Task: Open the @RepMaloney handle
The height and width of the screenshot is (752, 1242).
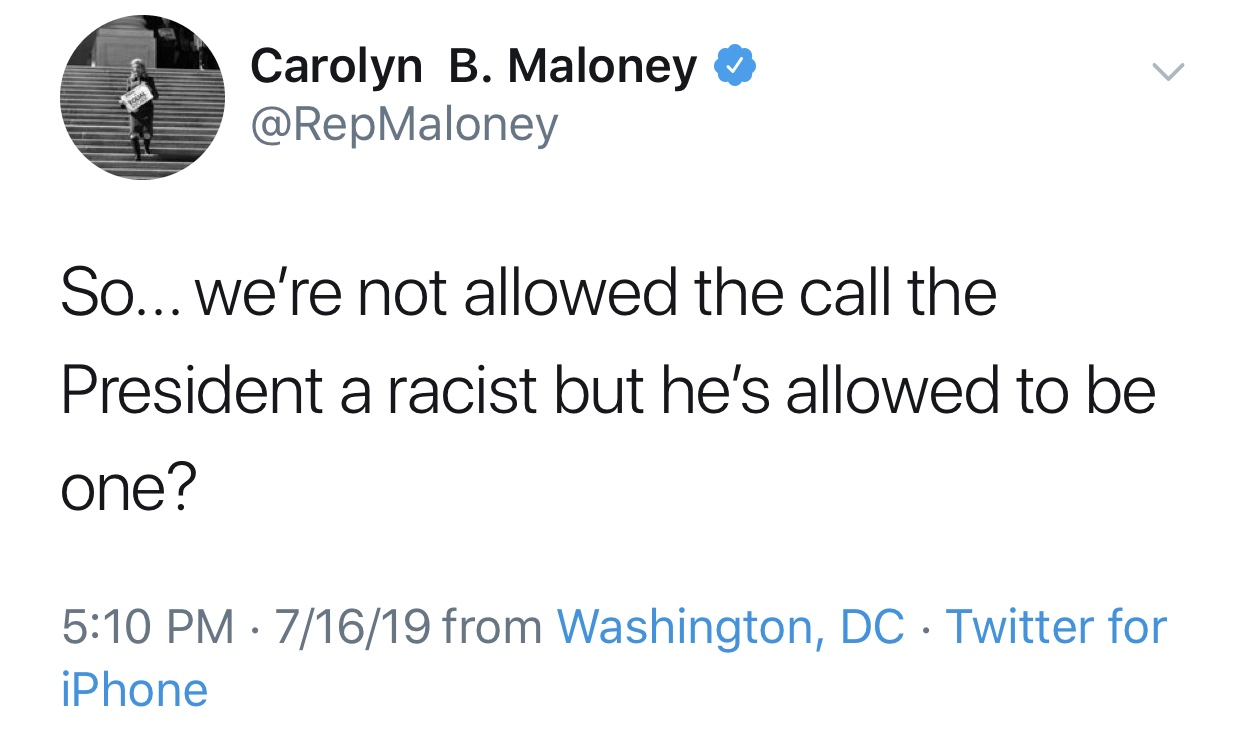Action: [x=404, y=126]
